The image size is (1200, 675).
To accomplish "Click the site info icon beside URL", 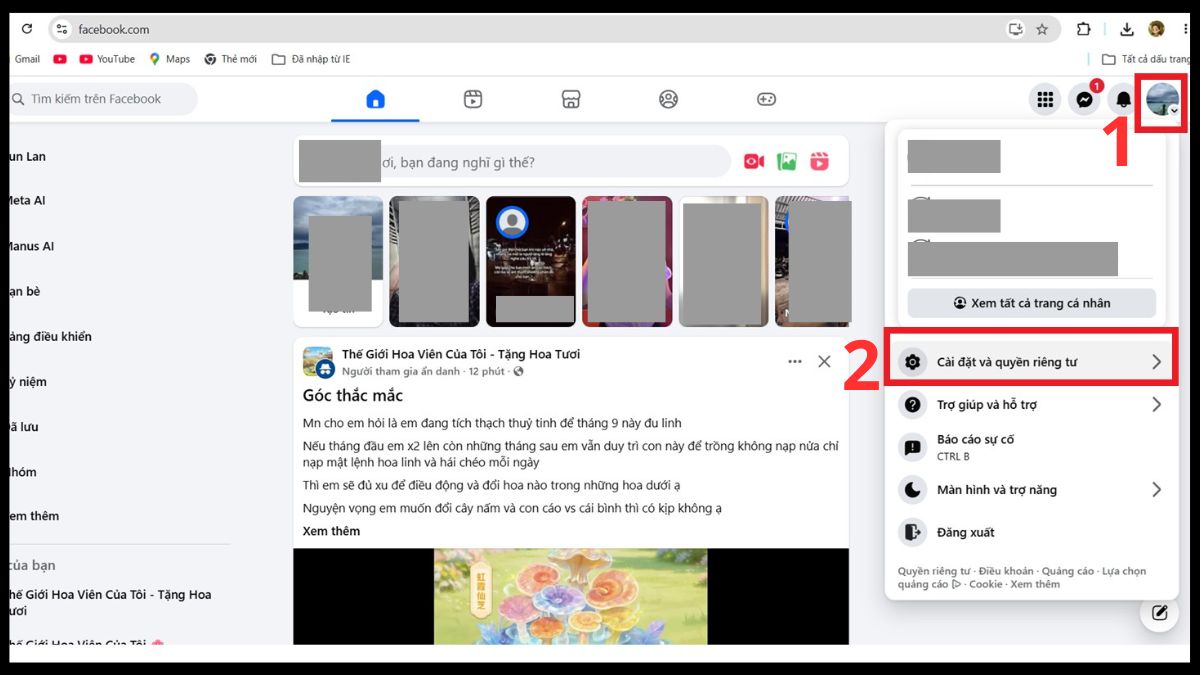I will point(62,29).
